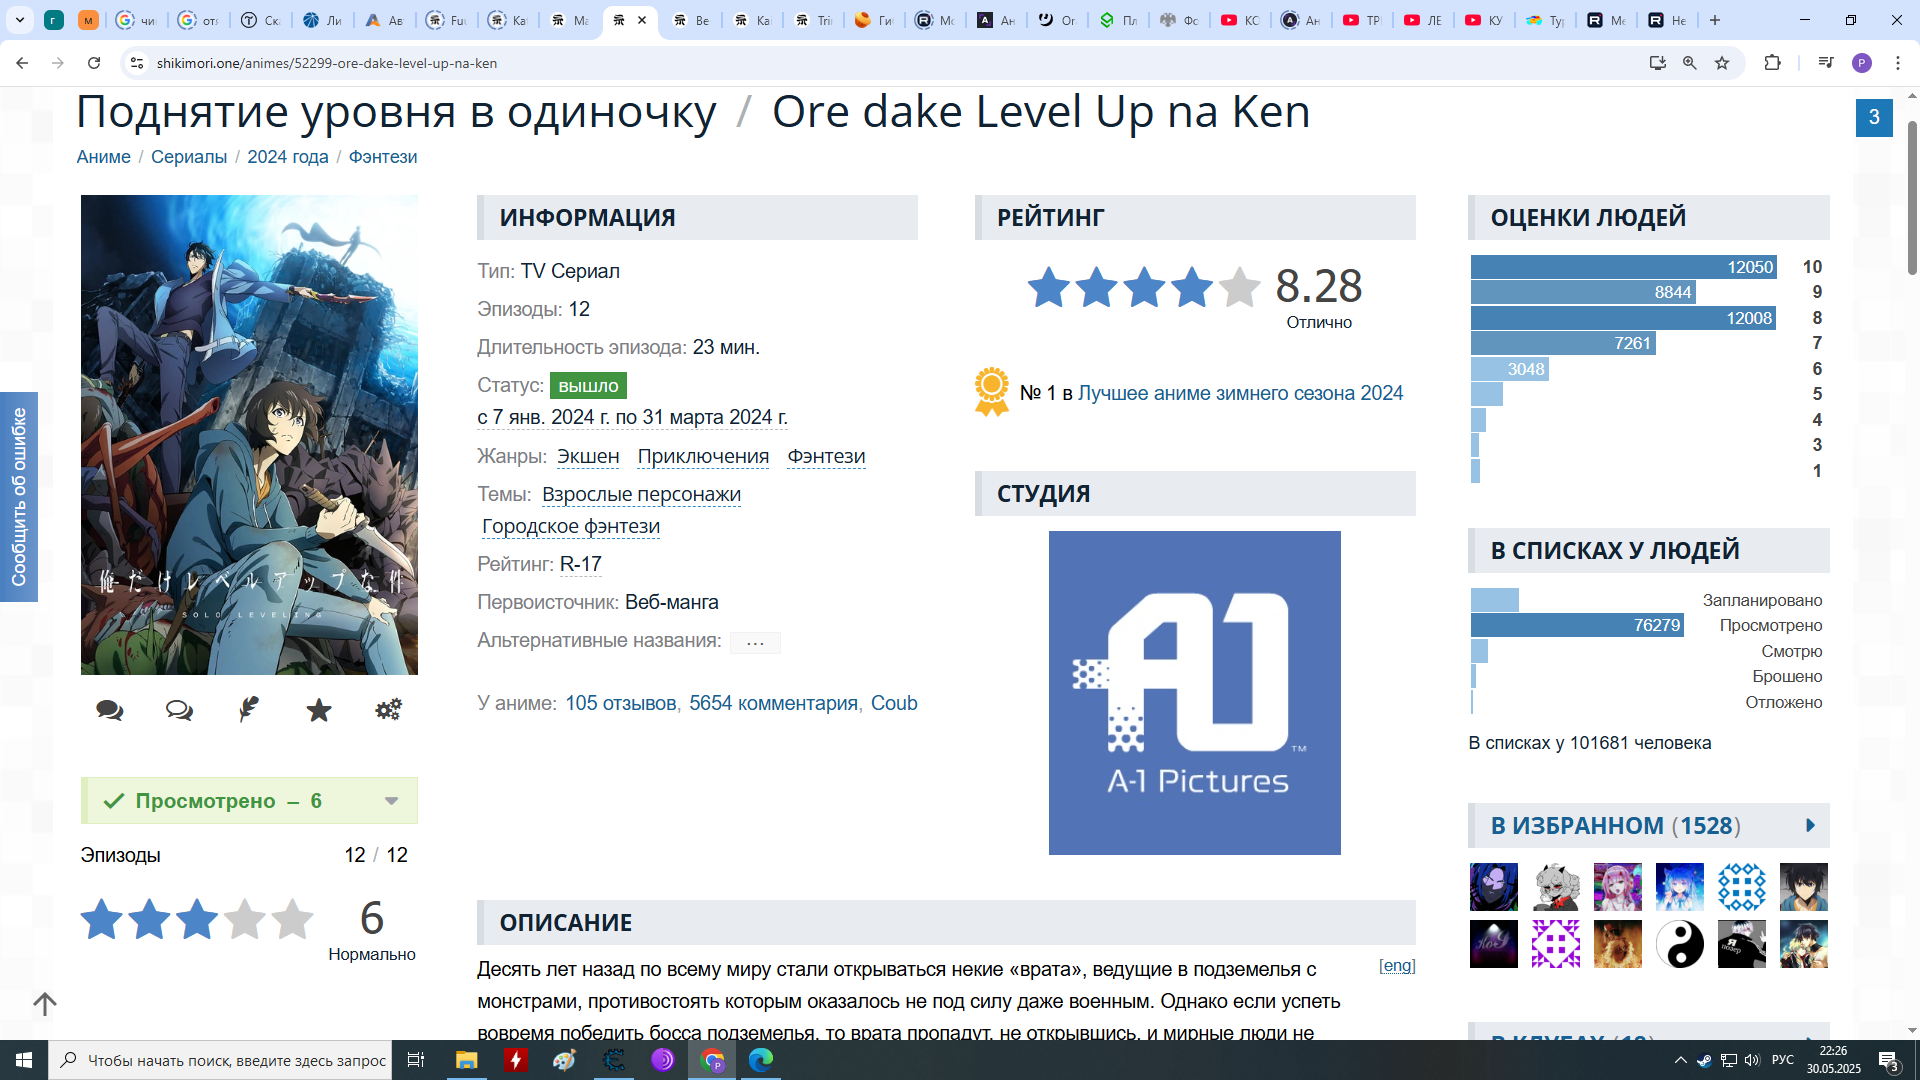Open the gears settings icon under the poster

(x=388, y=710)
